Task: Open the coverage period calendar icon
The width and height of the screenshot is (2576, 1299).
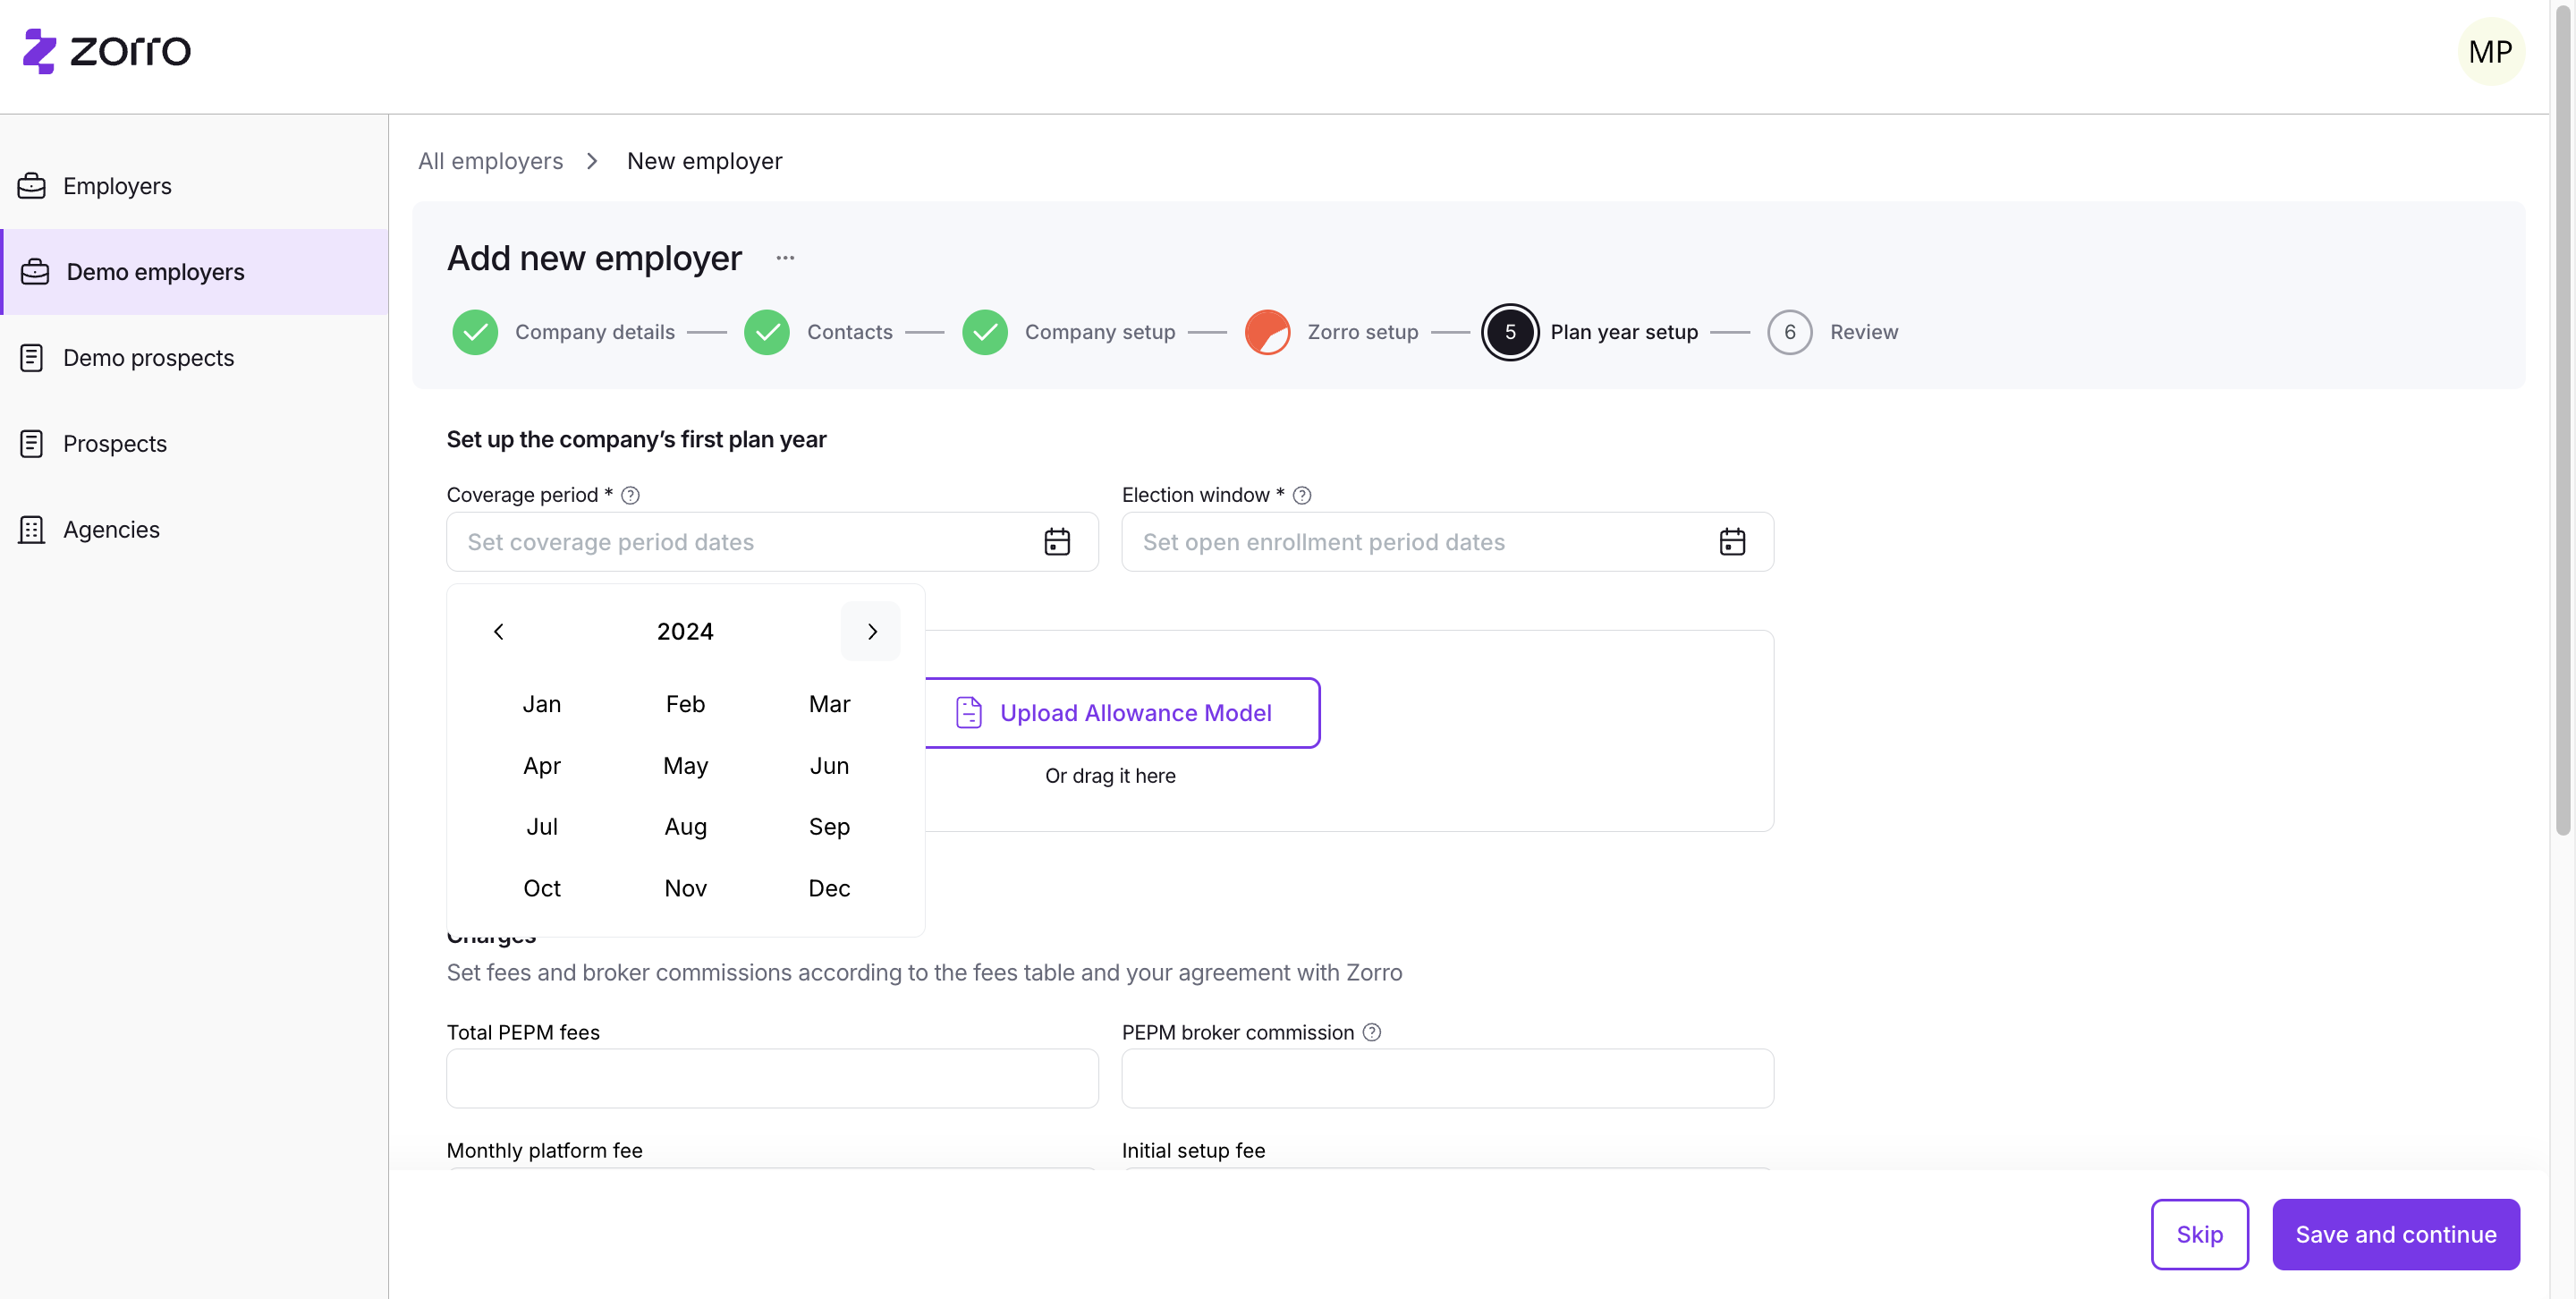Action: click(x=1056, y=542)
